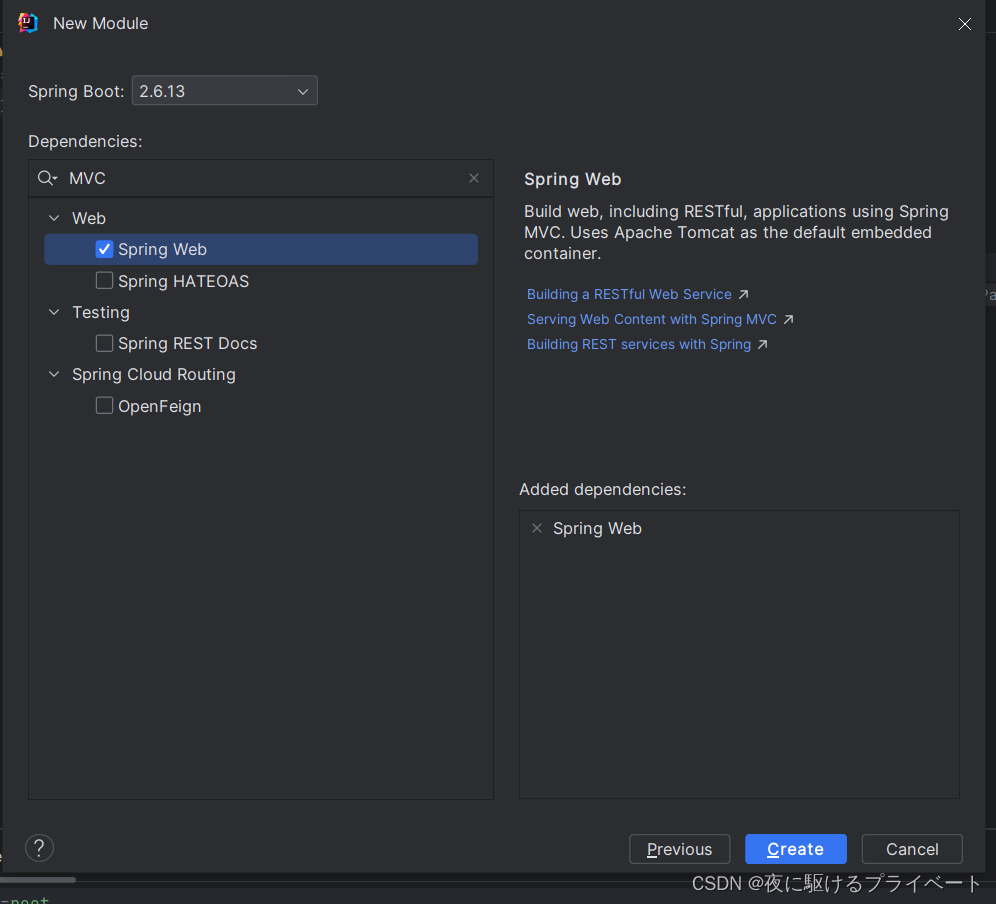Remove Spring Web from added dependencies
The height and width of the screenshot is (904, 996).
[x=537, y=528]
